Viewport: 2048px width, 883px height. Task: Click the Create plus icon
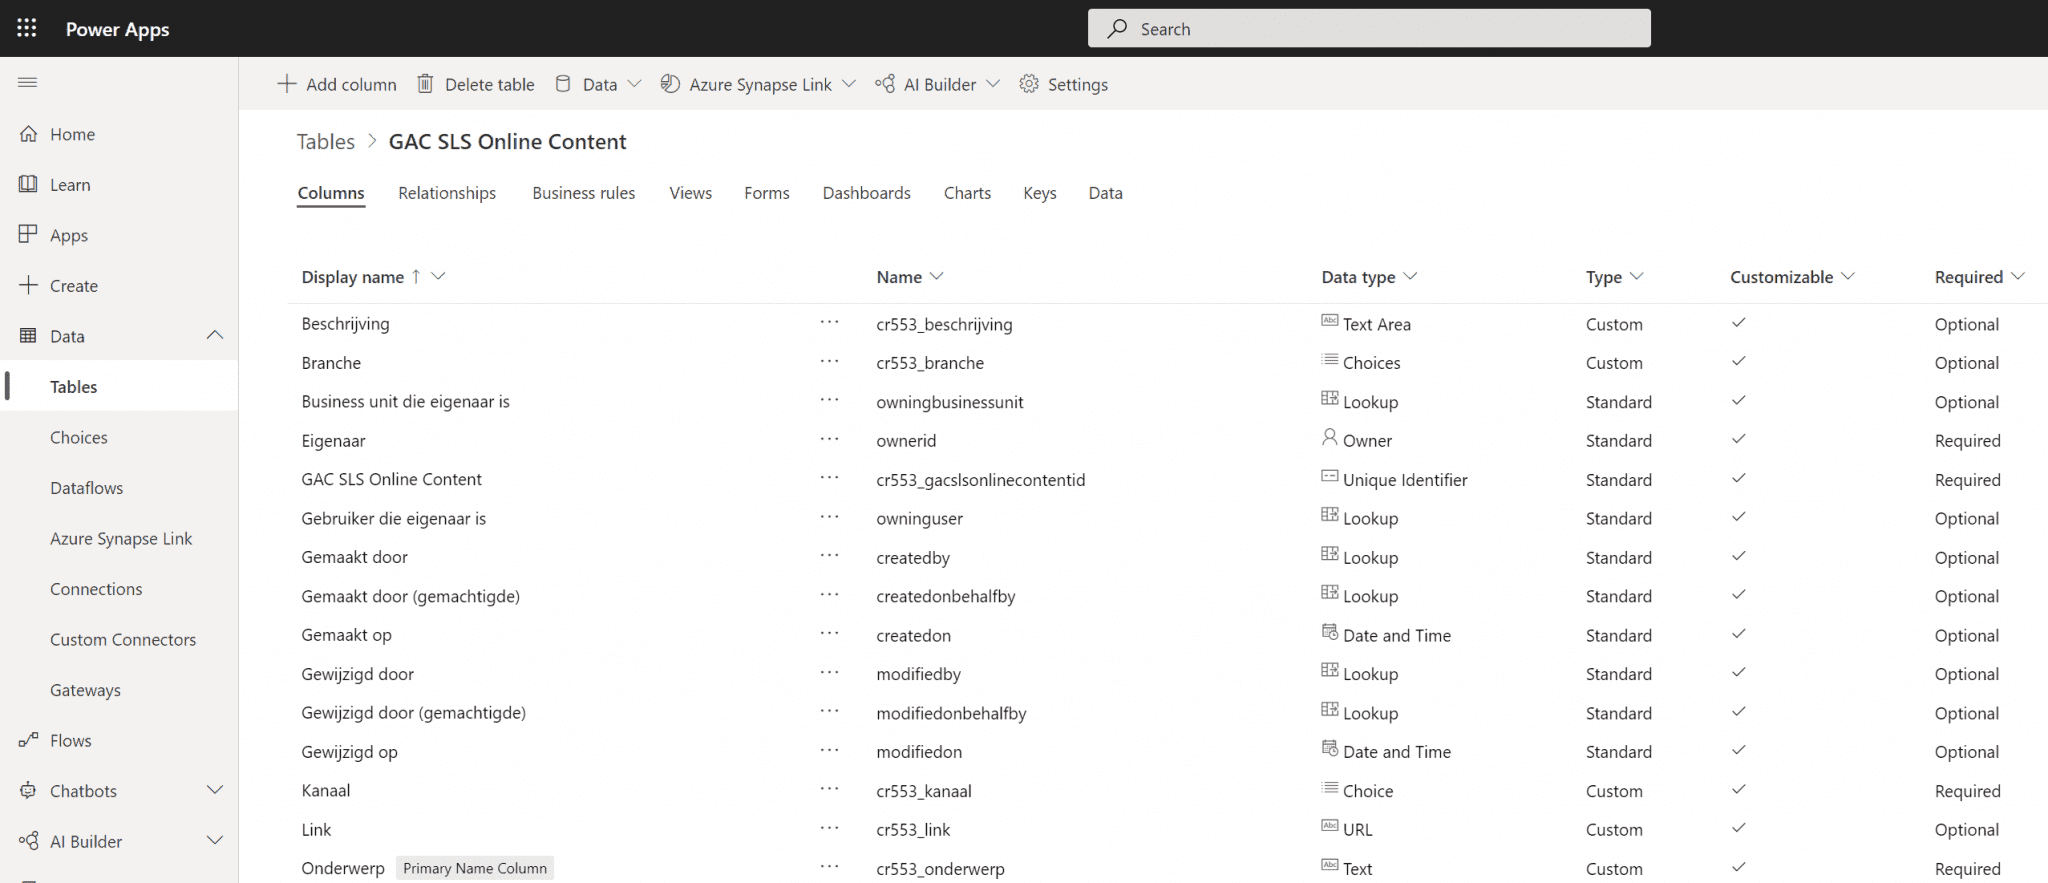tap(28, 285)
